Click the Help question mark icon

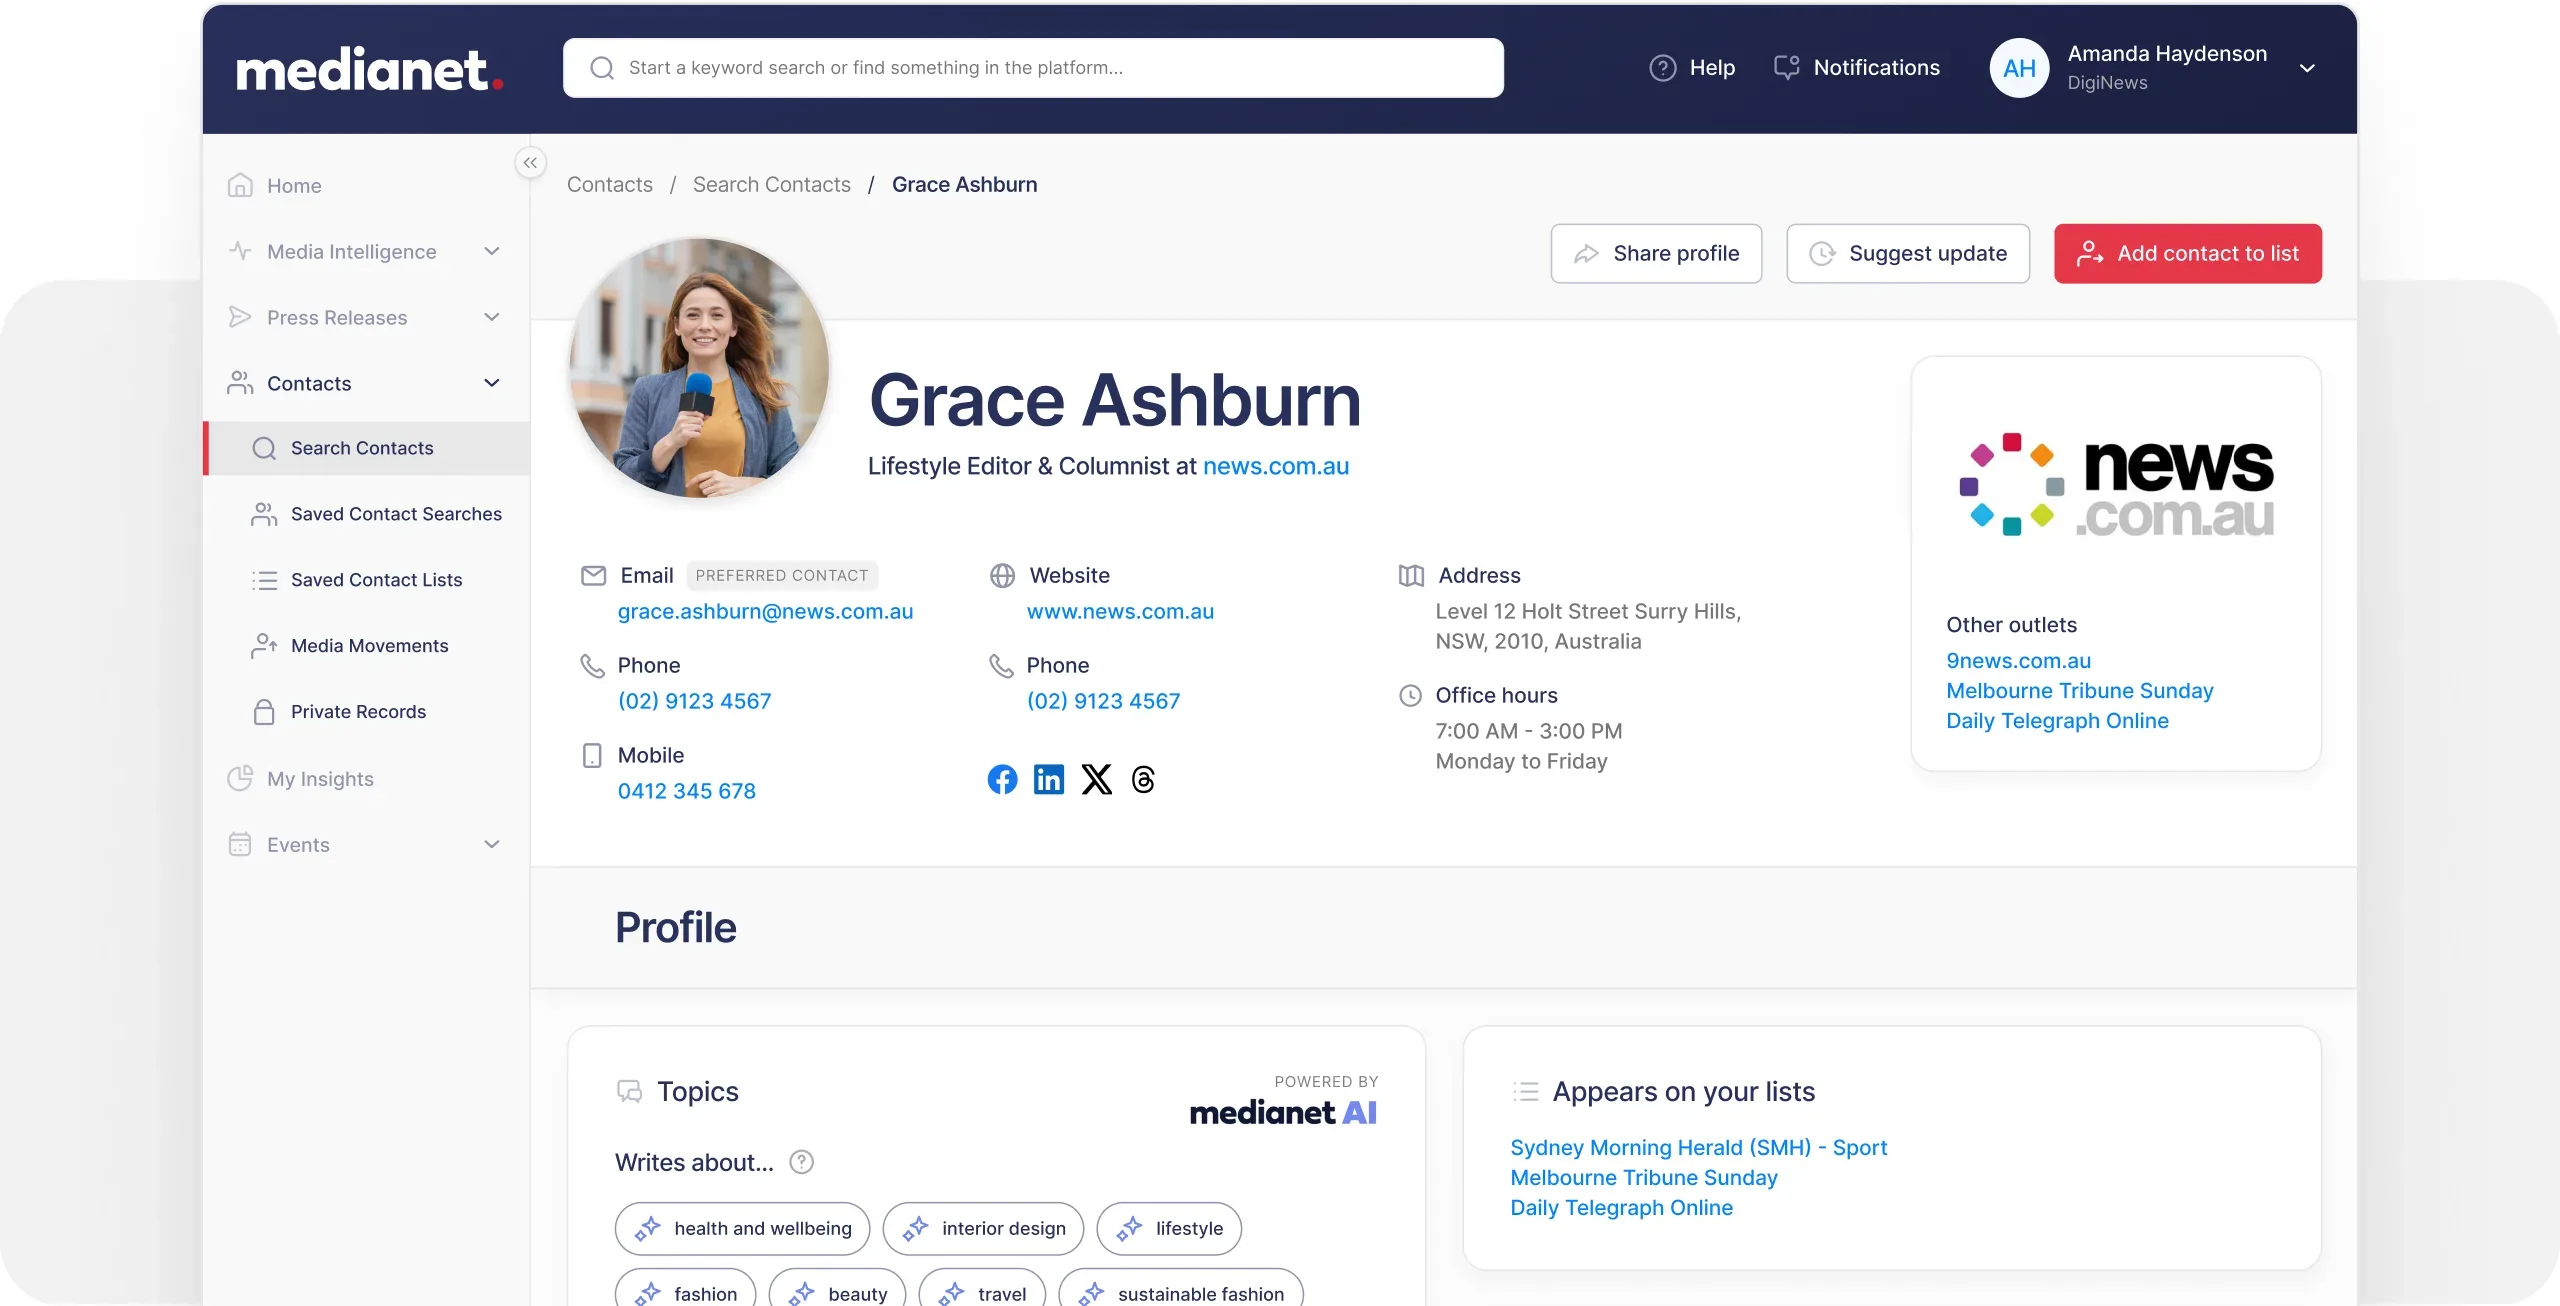pyautogui.click(x=1662, y=67)
